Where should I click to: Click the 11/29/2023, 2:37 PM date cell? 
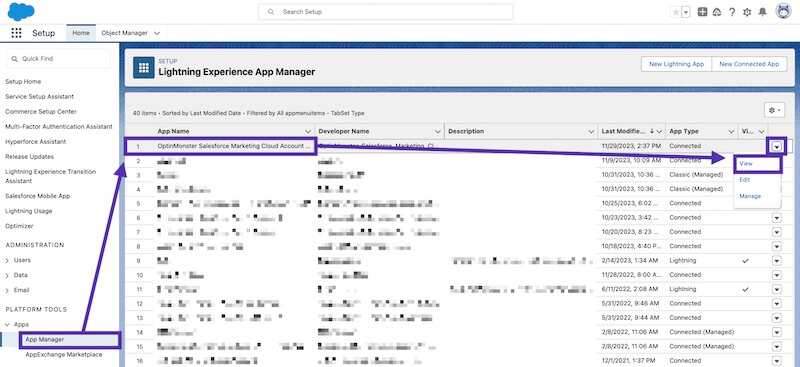(631, 146)
